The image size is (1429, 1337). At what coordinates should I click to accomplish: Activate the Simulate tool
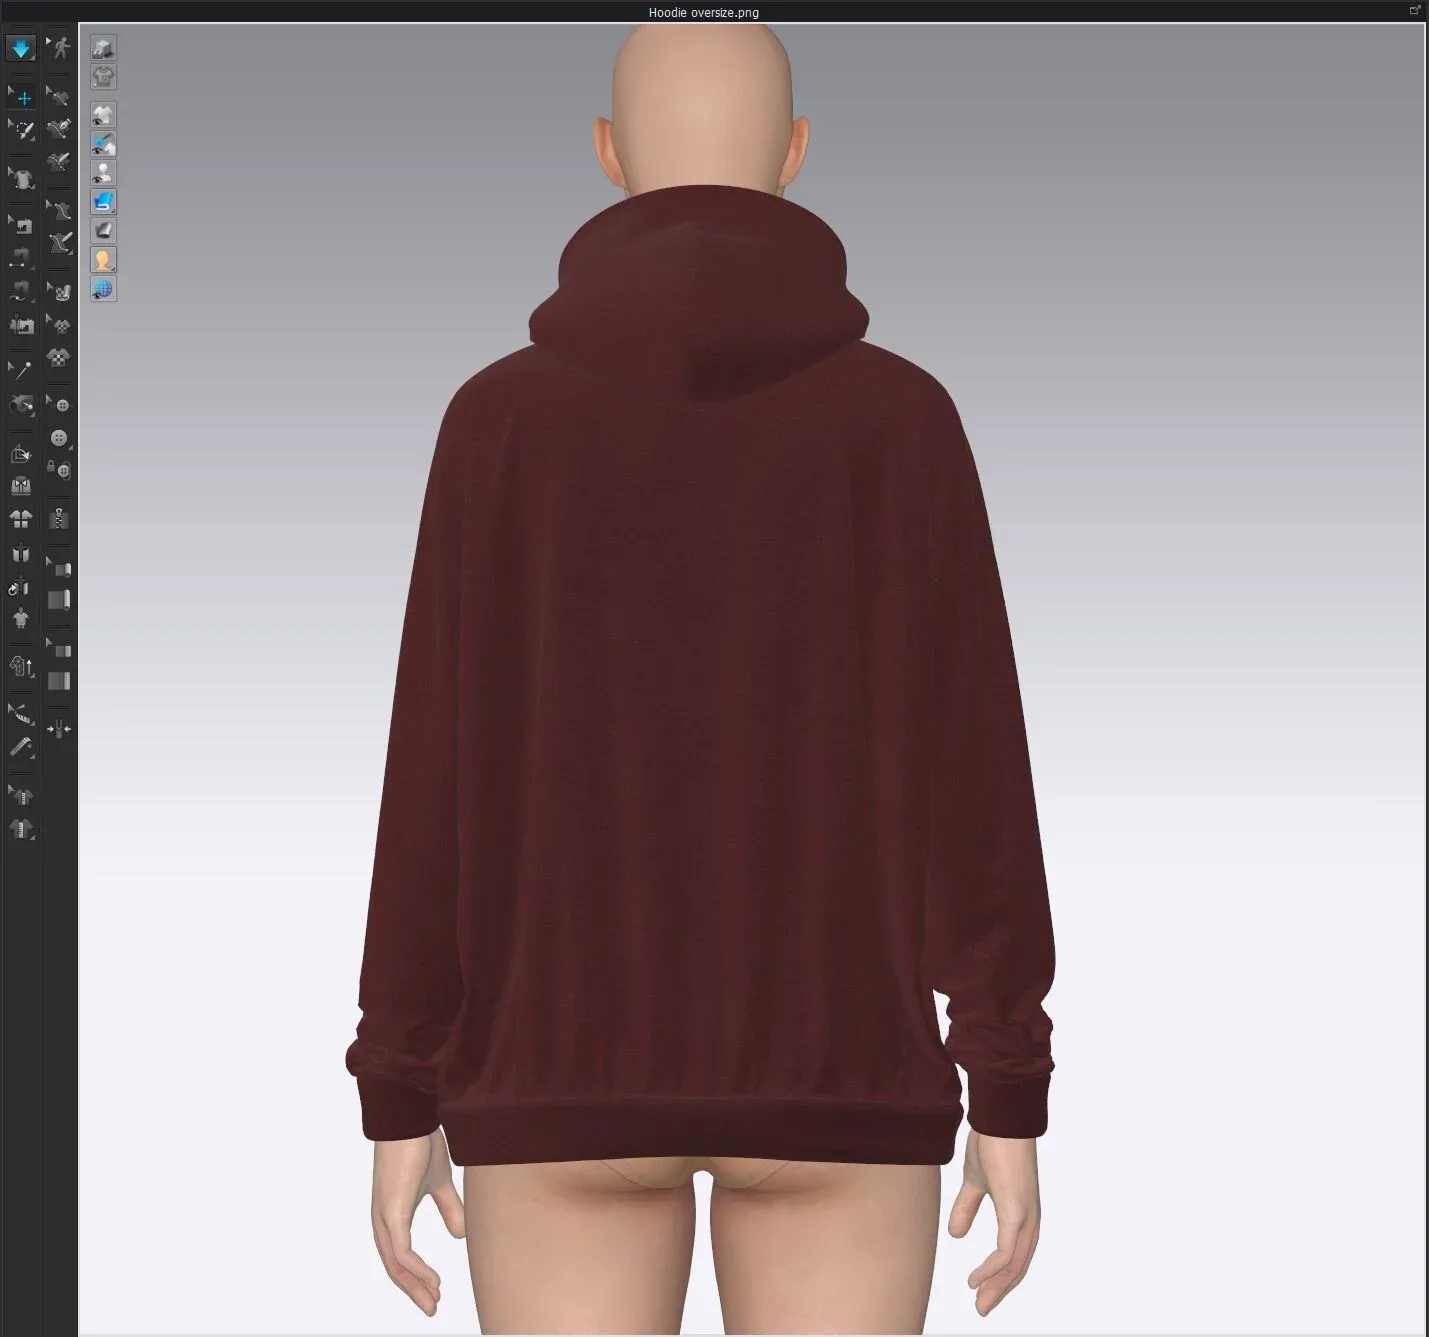[x=22, y=49]
